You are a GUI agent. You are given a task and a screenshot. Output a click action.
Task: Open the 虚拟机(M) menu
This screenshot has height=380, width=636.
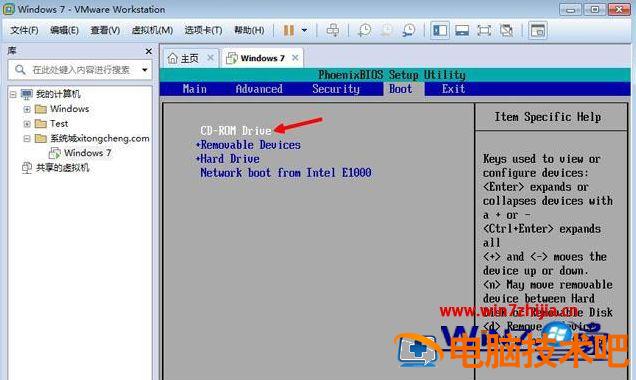152,30
